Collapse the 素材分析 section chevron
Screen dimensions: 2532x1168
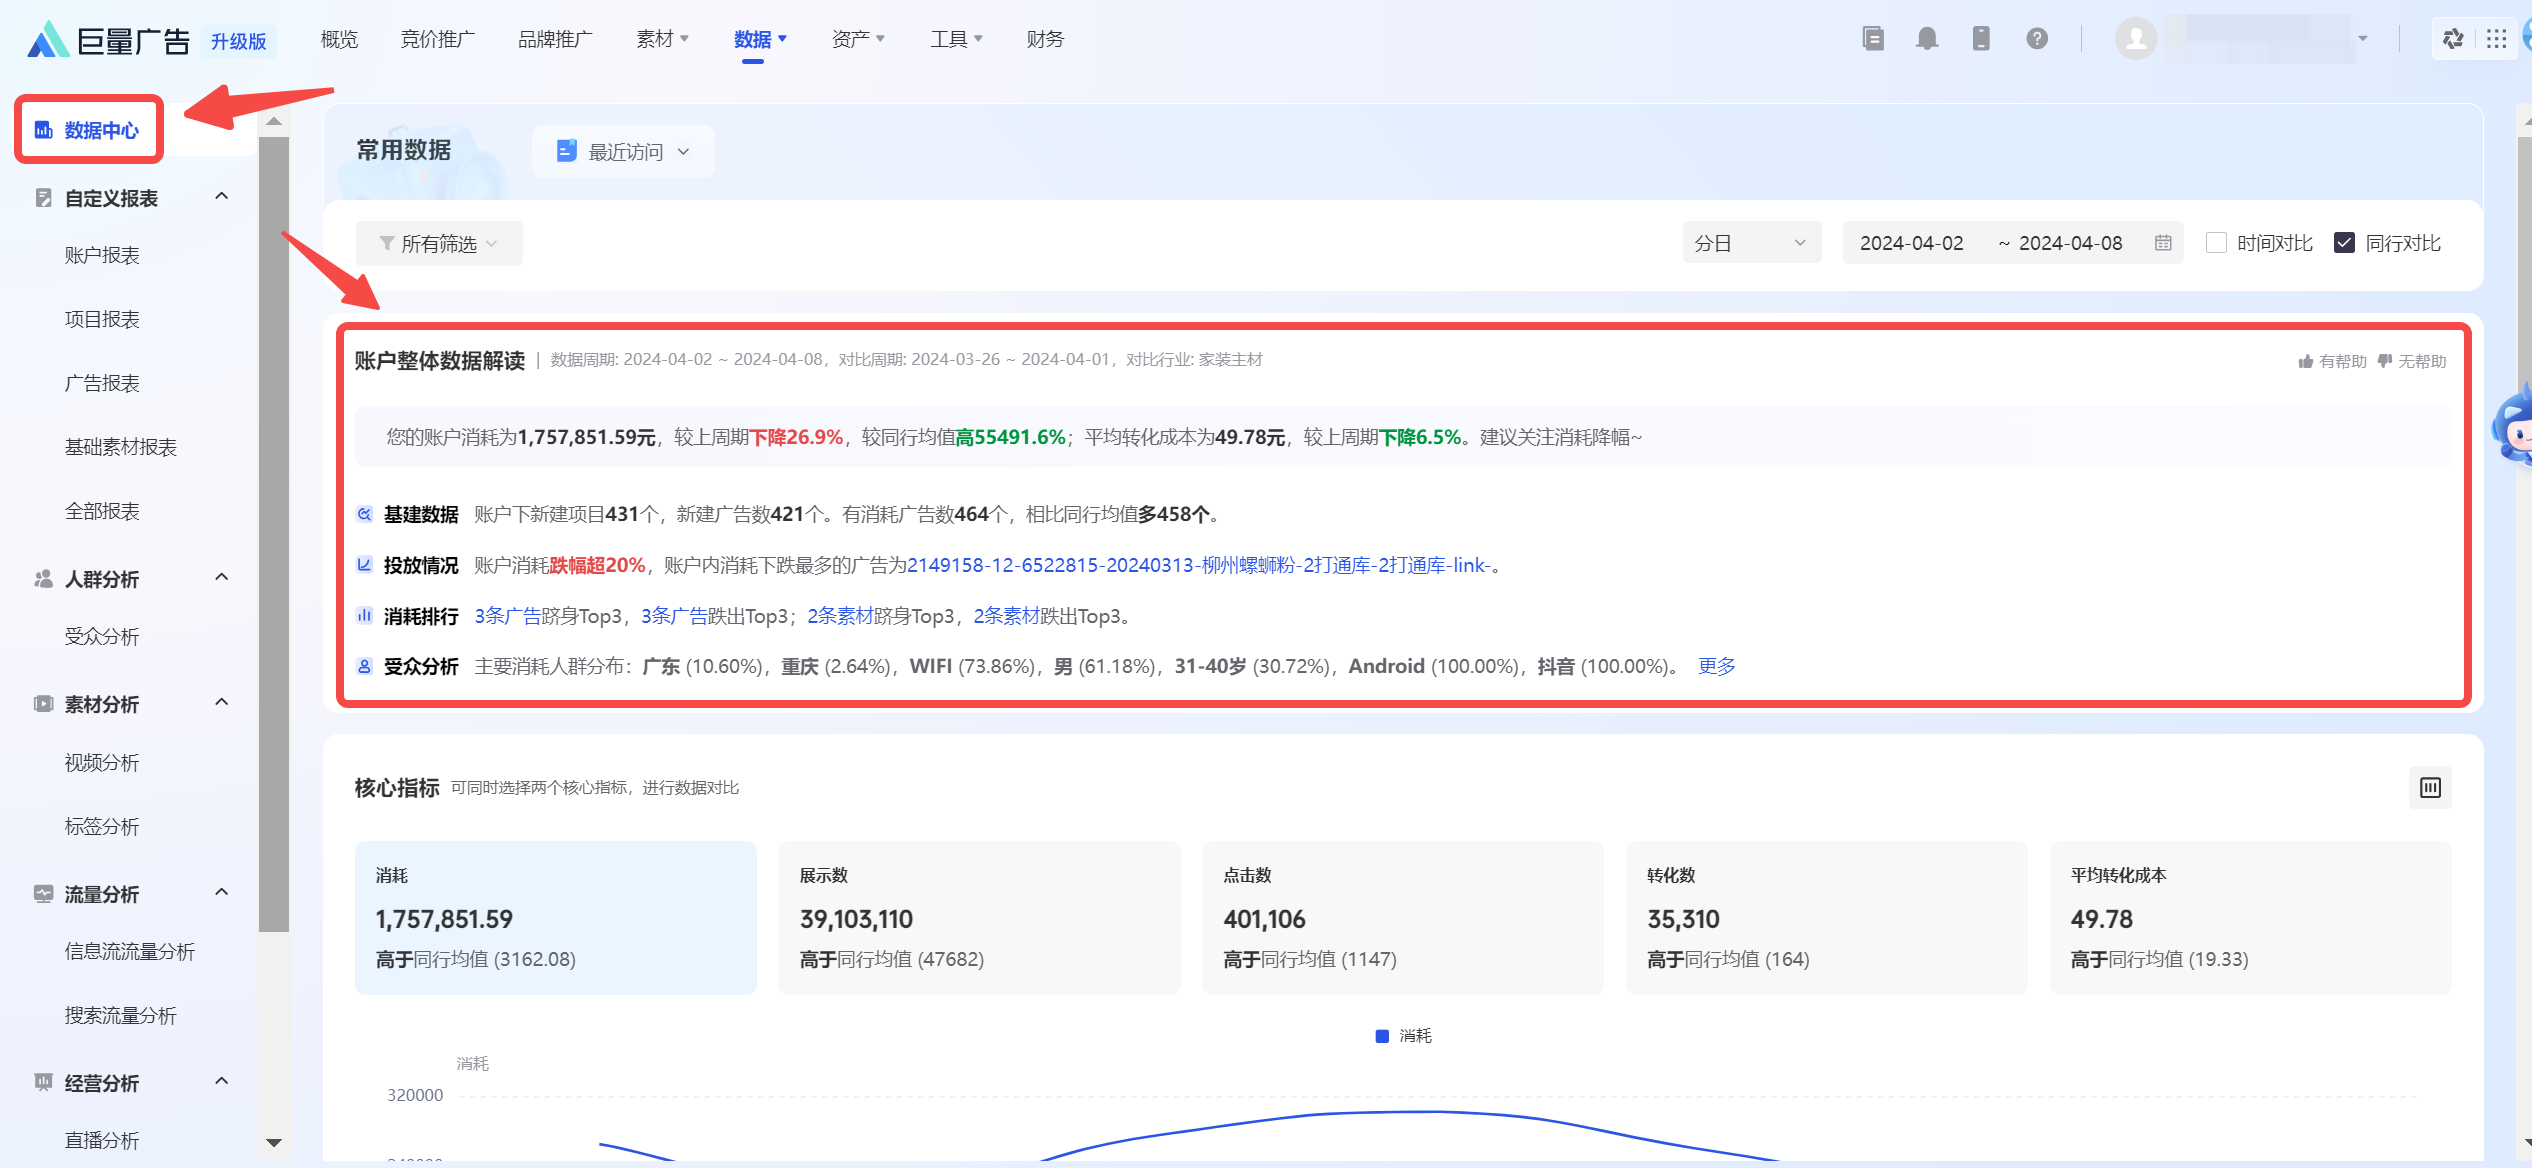pos(222,703)
